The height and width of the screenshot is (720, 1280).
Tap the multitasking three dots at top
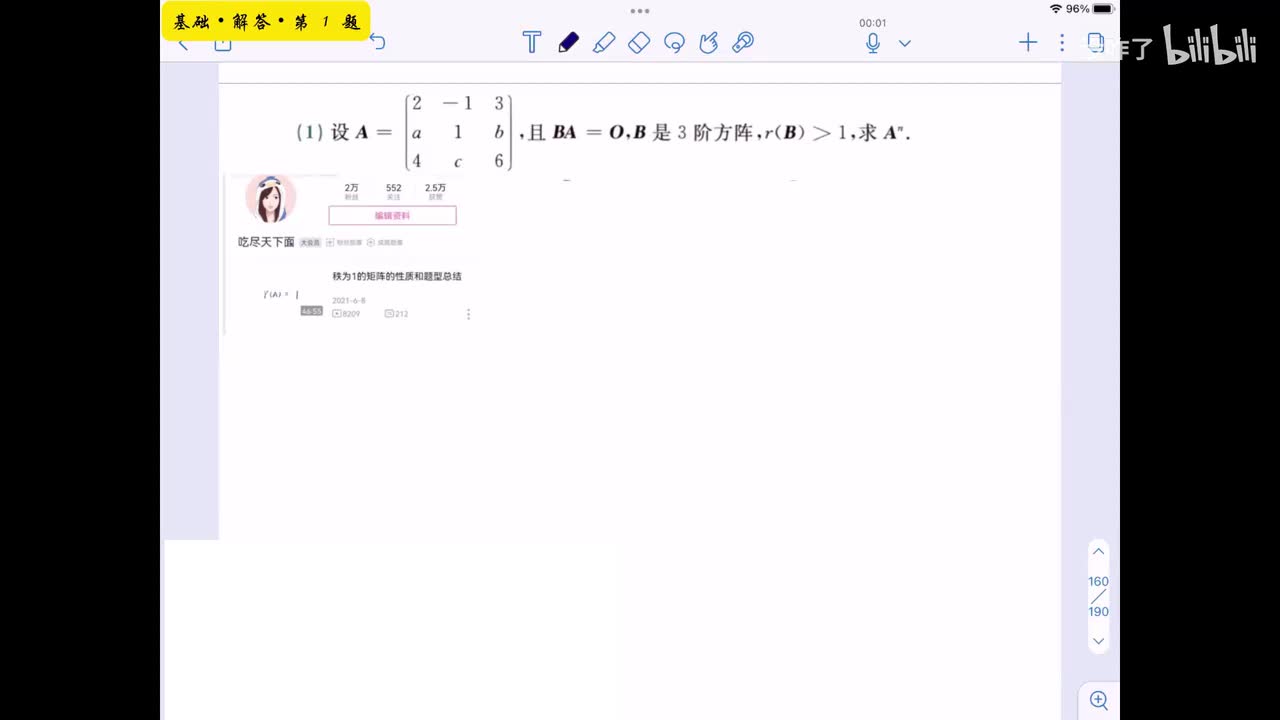(x=640, y=11)
